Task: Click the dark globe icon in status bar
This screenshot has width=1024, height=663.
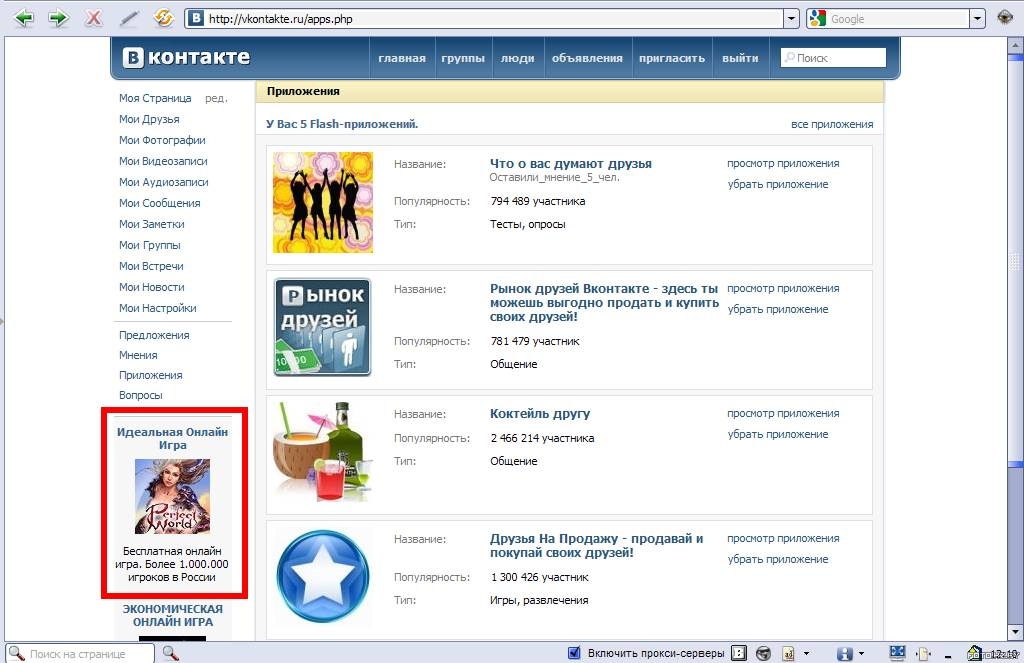Action: (763, 653)
